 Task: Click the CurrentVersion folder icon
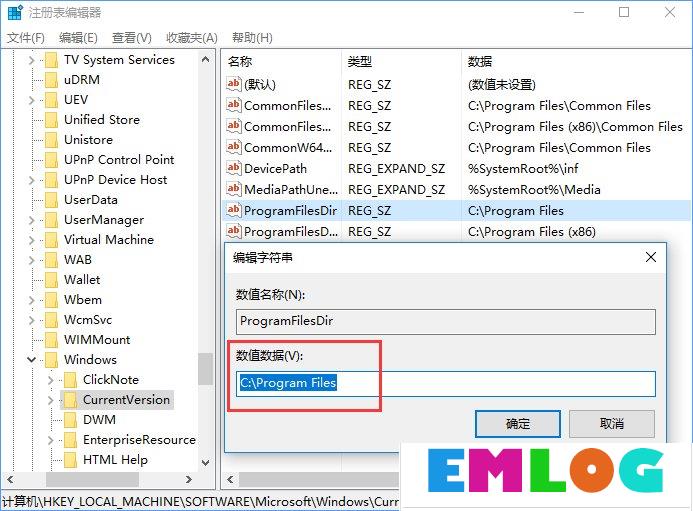[71, 400]
